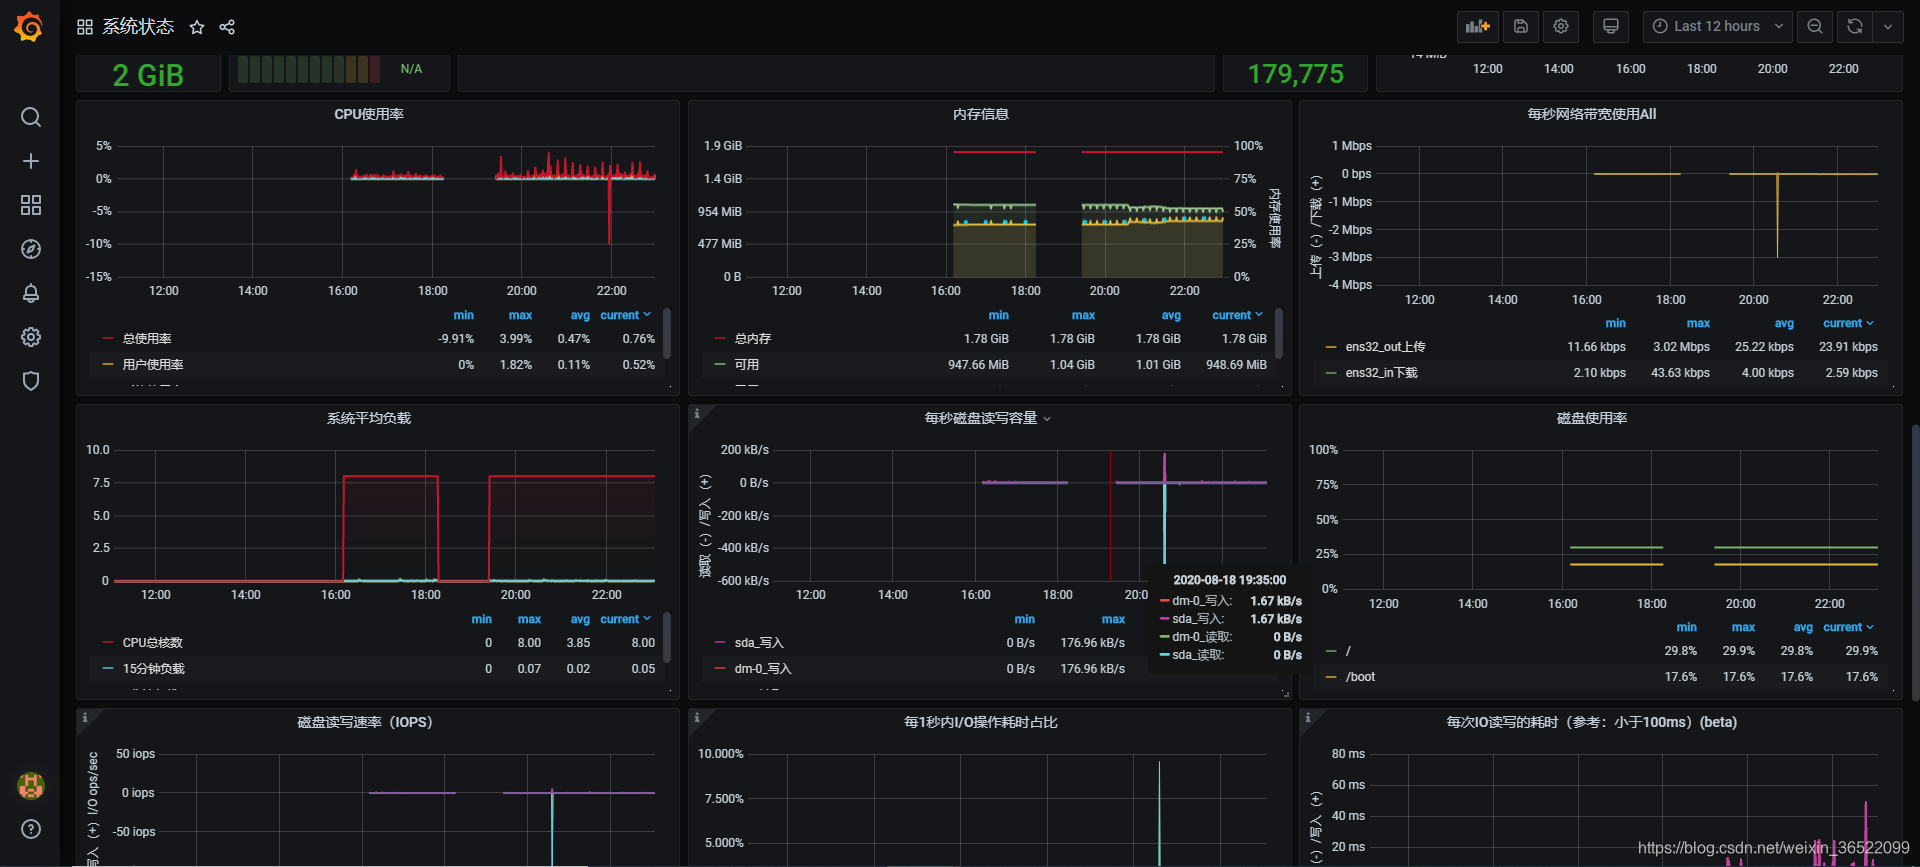Open the Explore compass icon
1920x867 pixels.
(x=31, y=249)
